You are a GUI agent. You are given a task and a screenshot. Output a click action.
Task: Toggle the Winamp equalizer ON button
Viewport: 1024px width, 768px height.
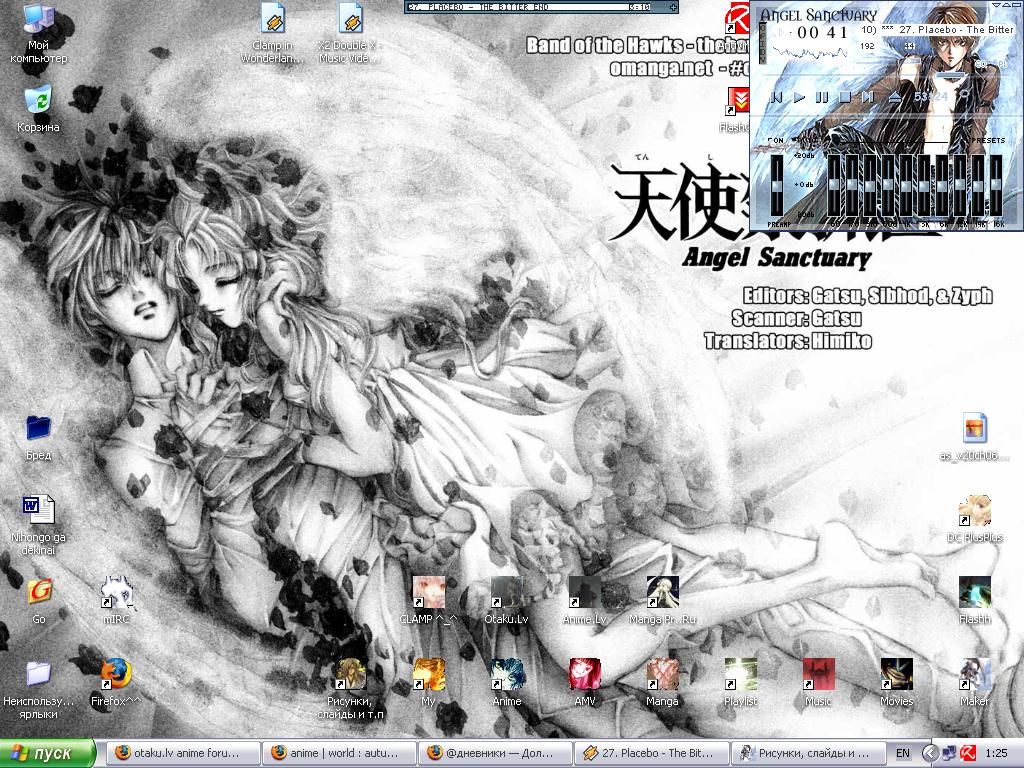(x=776, y=140)
